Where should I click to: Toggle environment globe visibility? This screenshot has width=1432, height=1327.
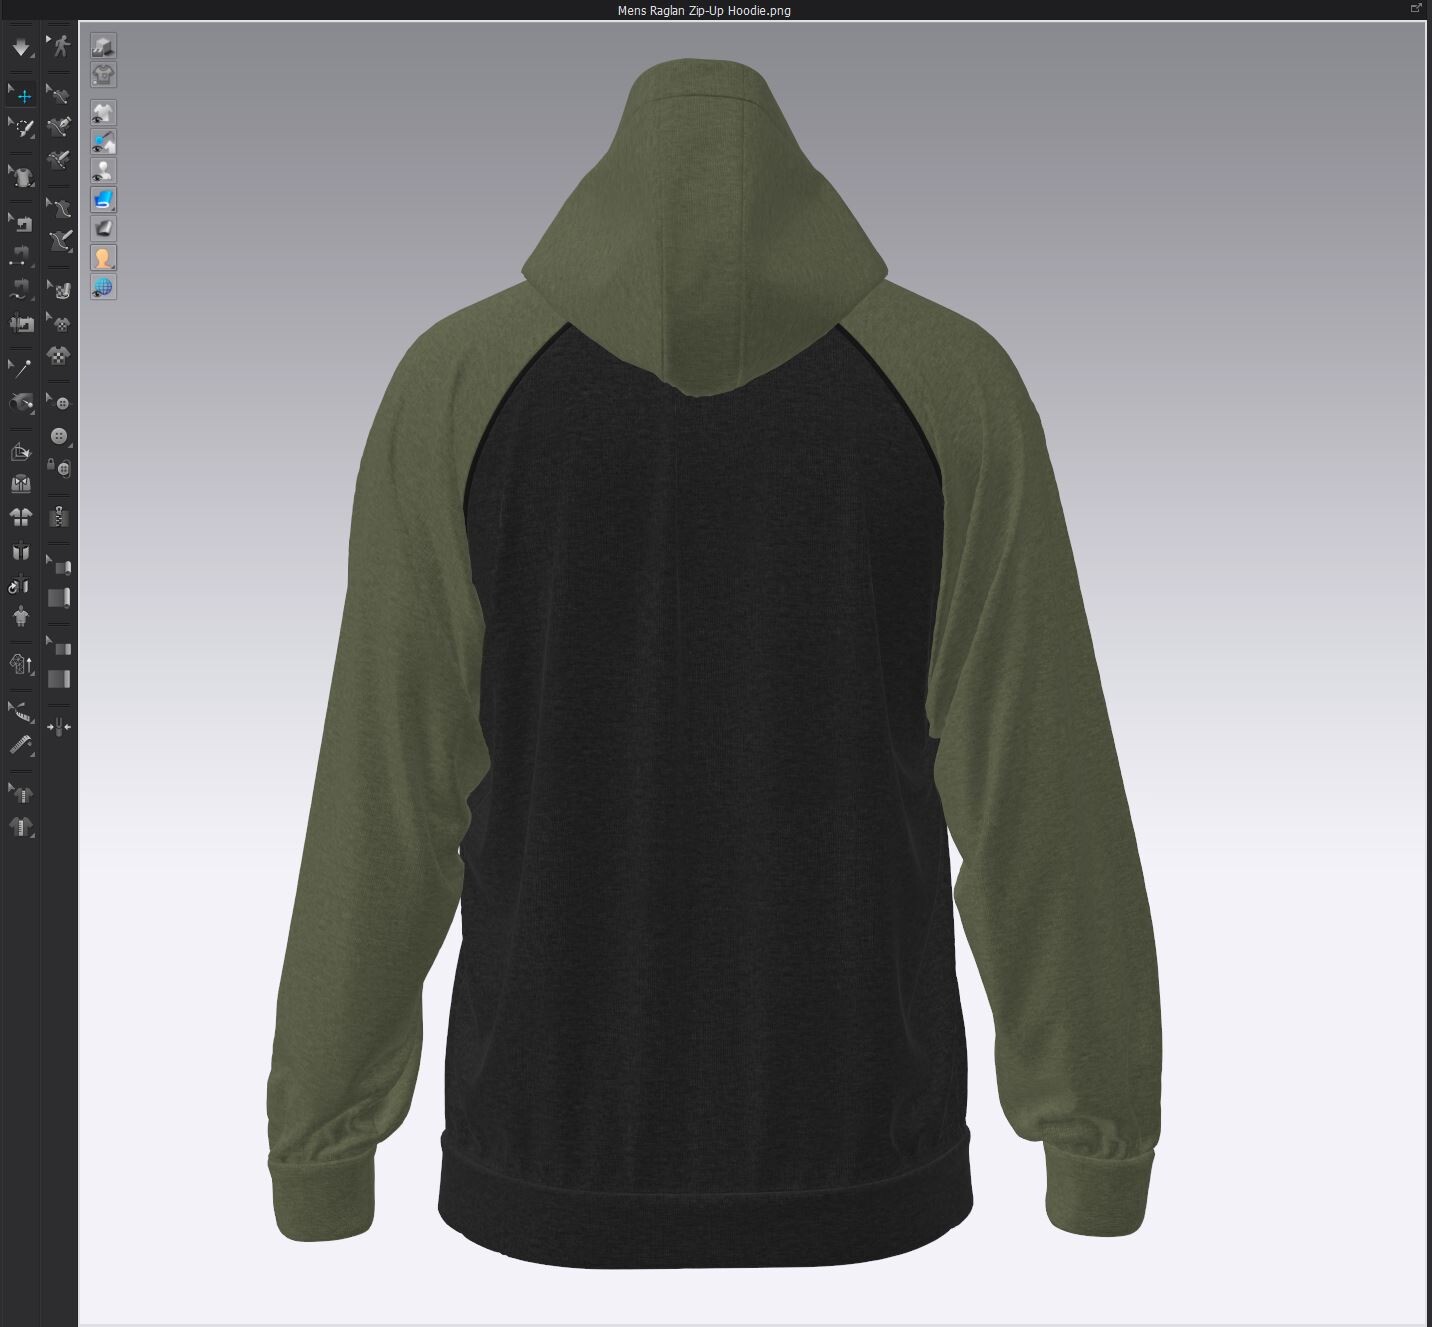(102, 287)
